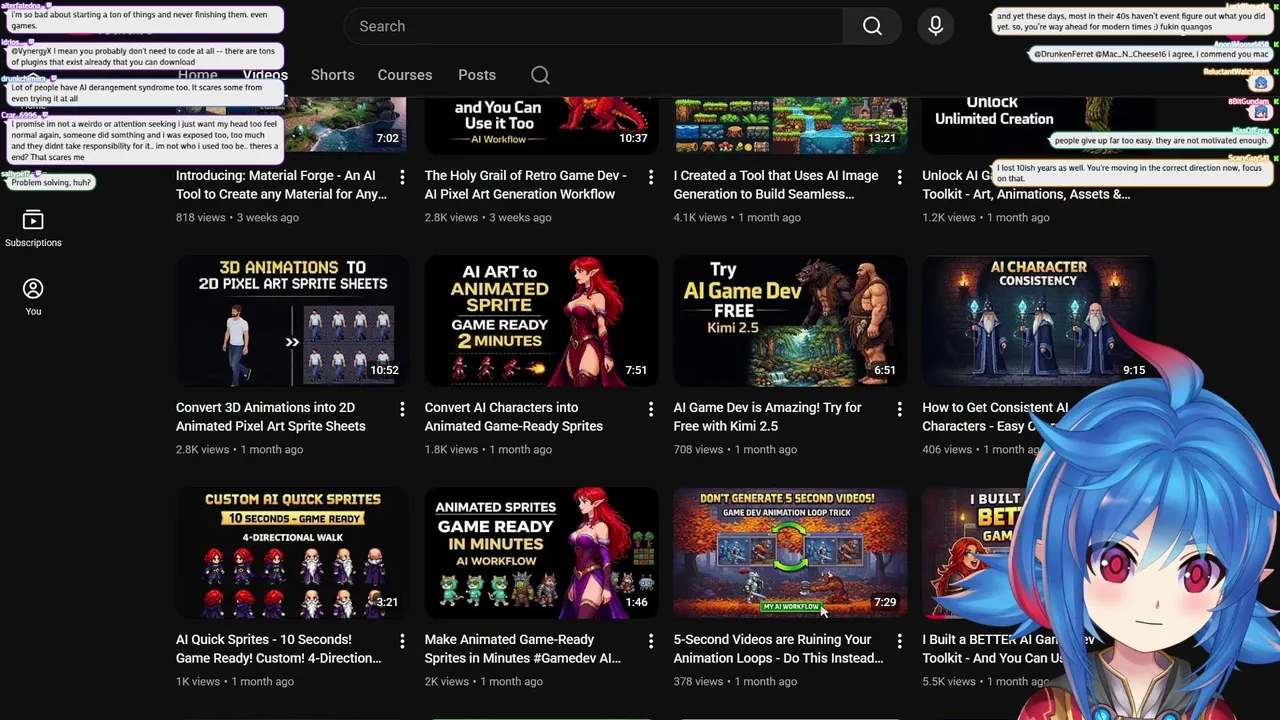Open the Courses tab
This screenshot has height=720, width=1280.
pyautogui.click(x=405, y=75)
